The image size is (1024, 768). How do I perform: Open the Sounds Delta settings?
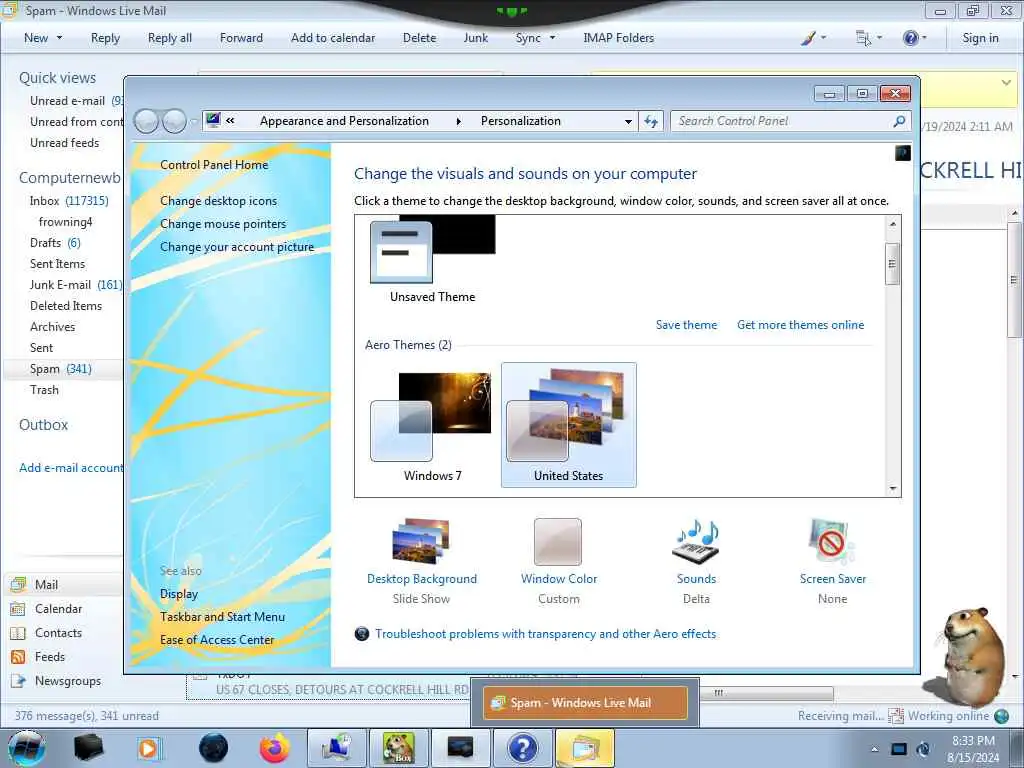[x=696, y=560]
